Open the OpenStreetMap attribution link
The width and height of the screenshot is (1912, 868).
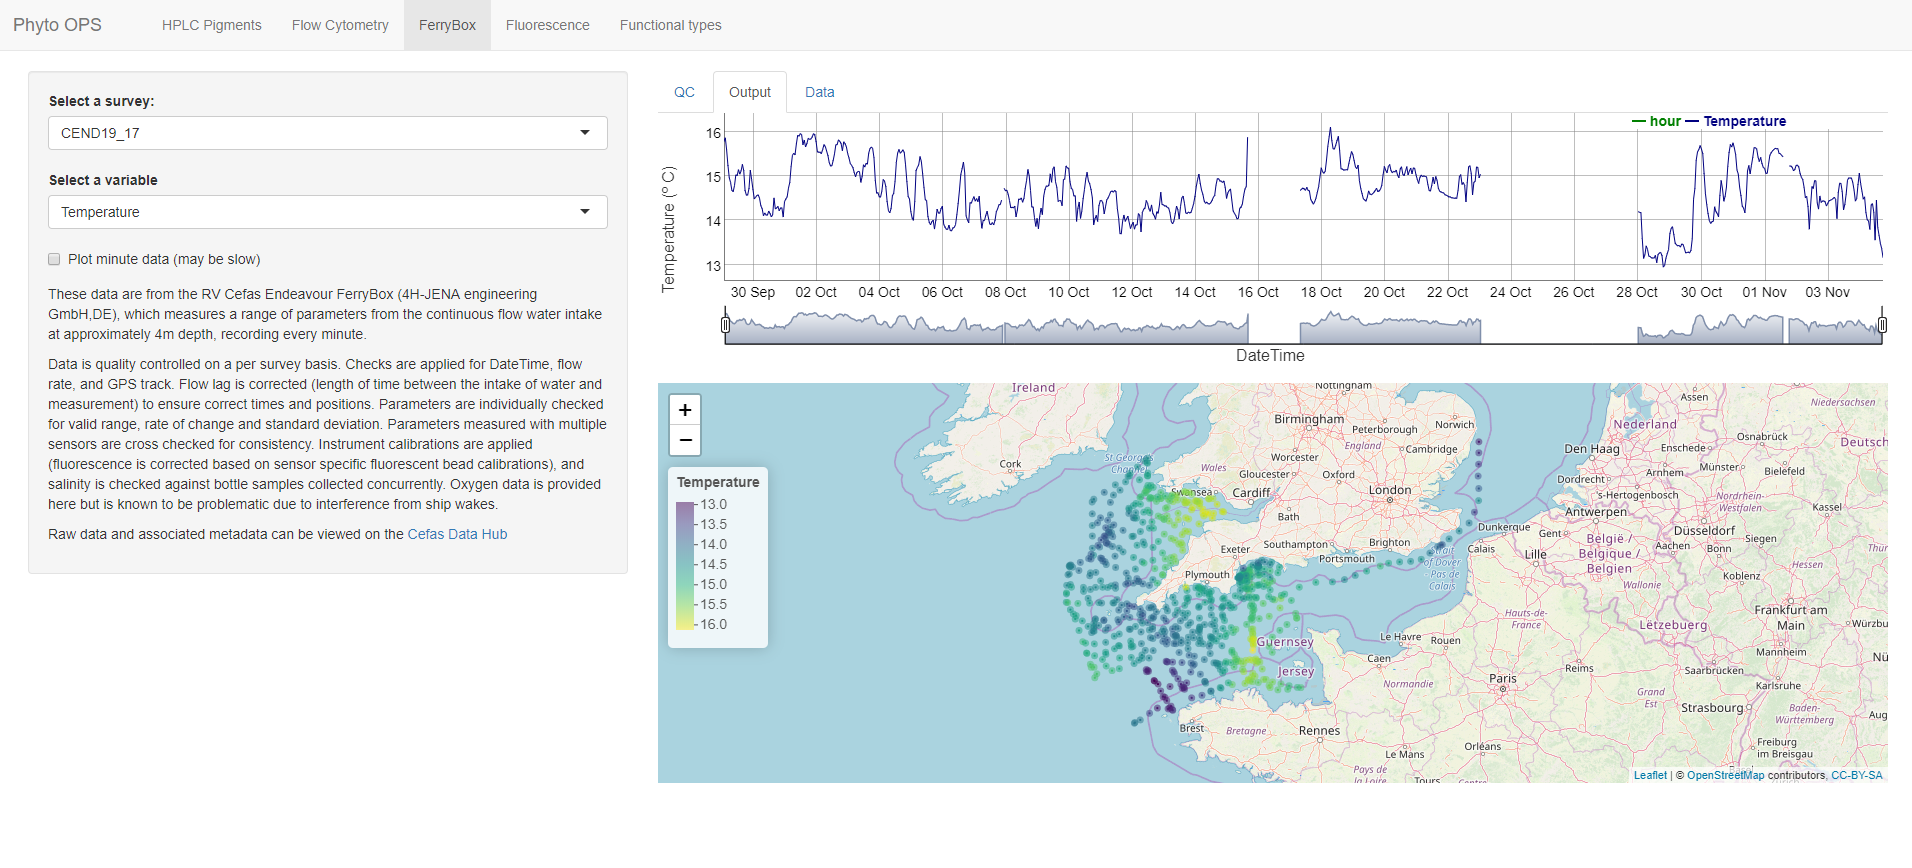click(x=1725, y=775)
